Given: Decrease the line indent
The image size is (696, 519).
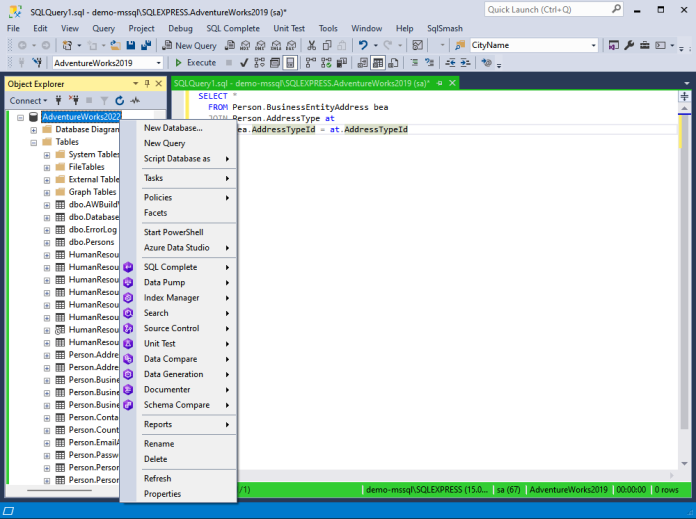Looking at the screenshot, I should pyautogui.click(x=450, y=63).
